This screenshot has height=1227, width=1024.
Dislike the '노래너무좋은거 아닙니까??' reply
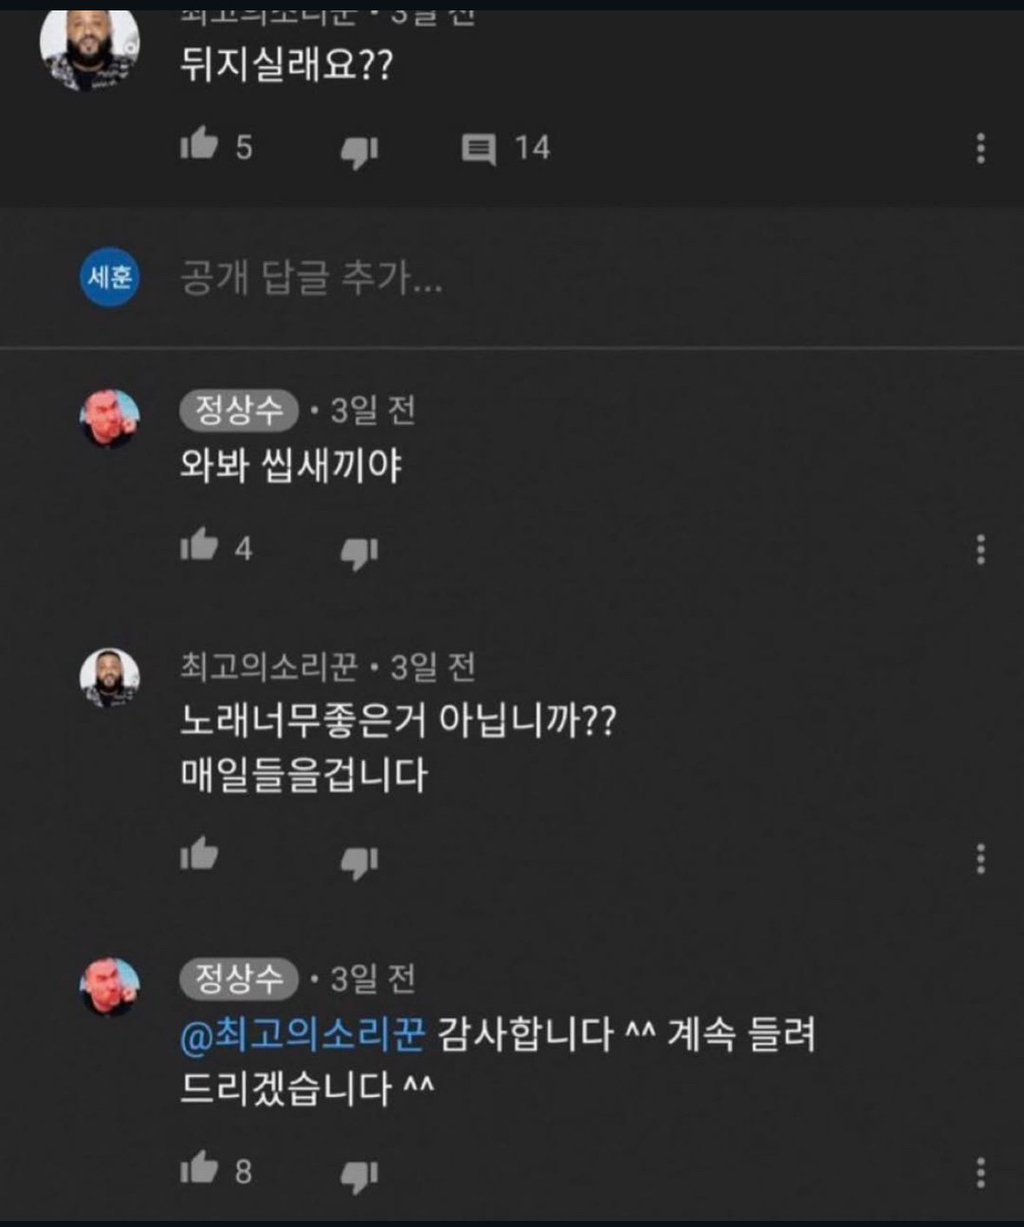[x=359, y=861]
